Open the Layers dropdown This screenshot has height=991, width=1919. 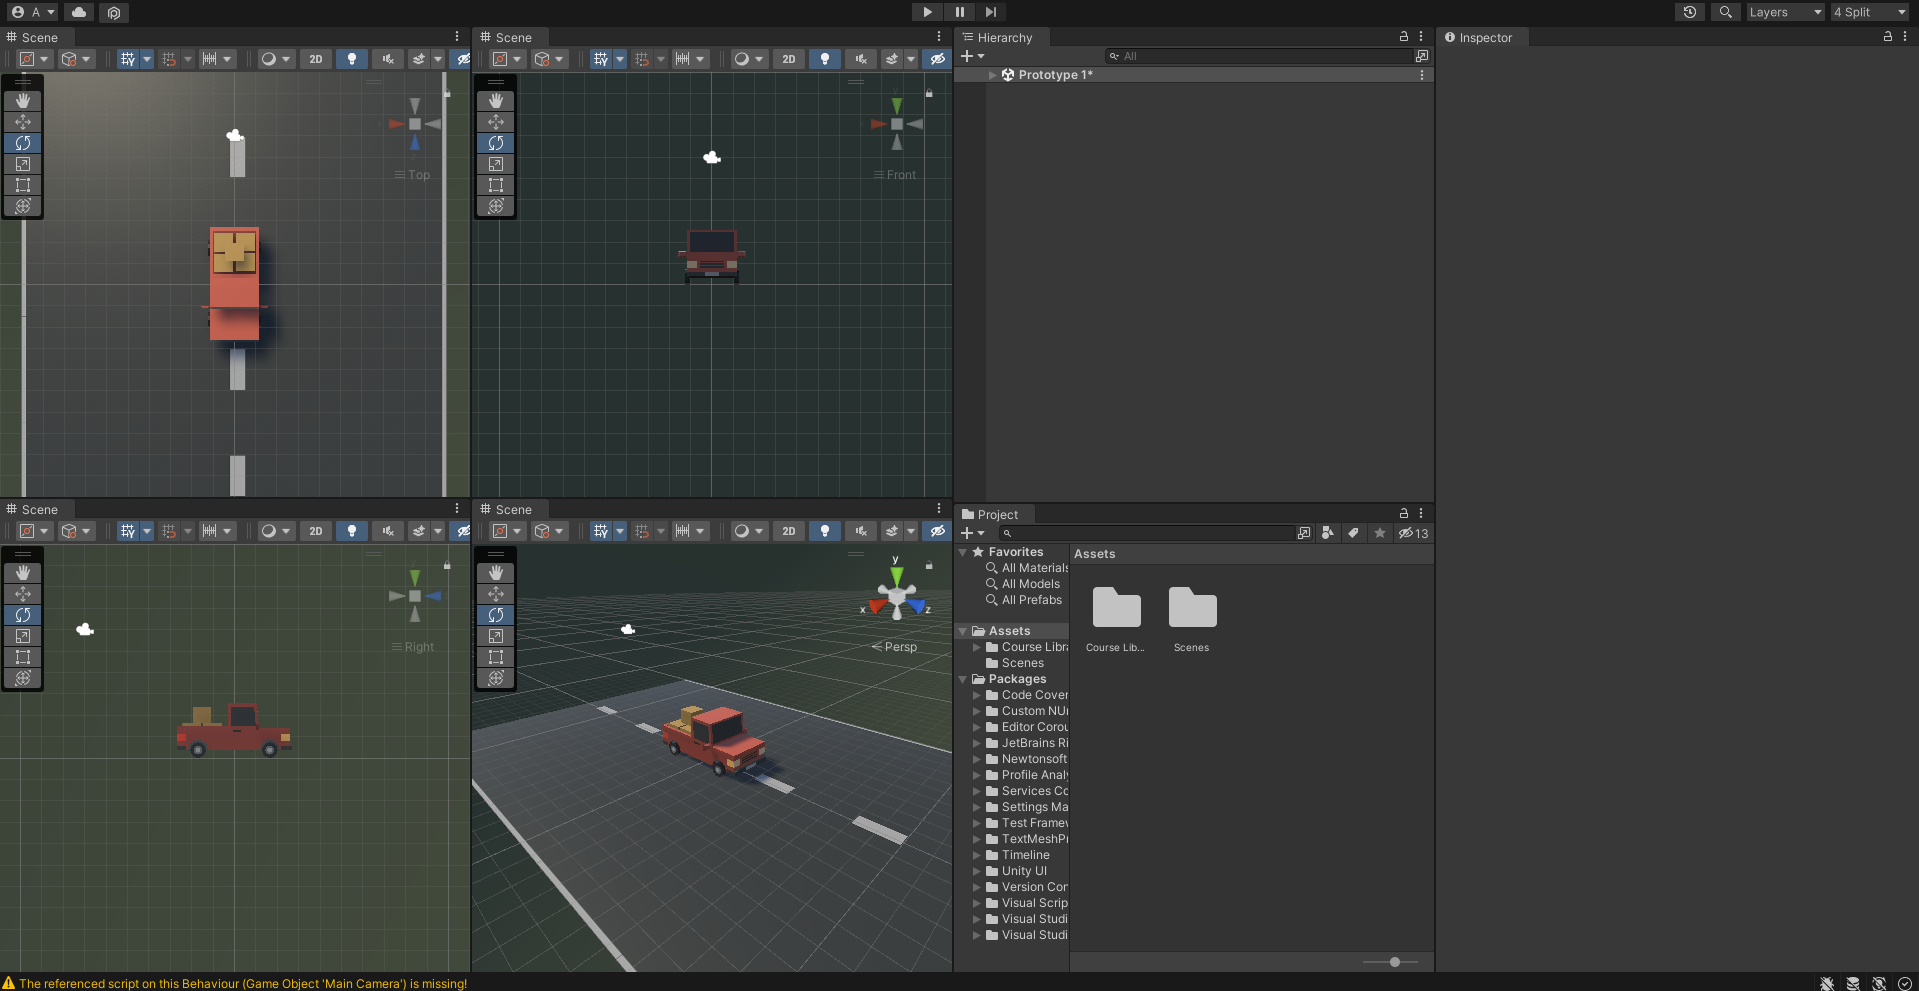1785,12
